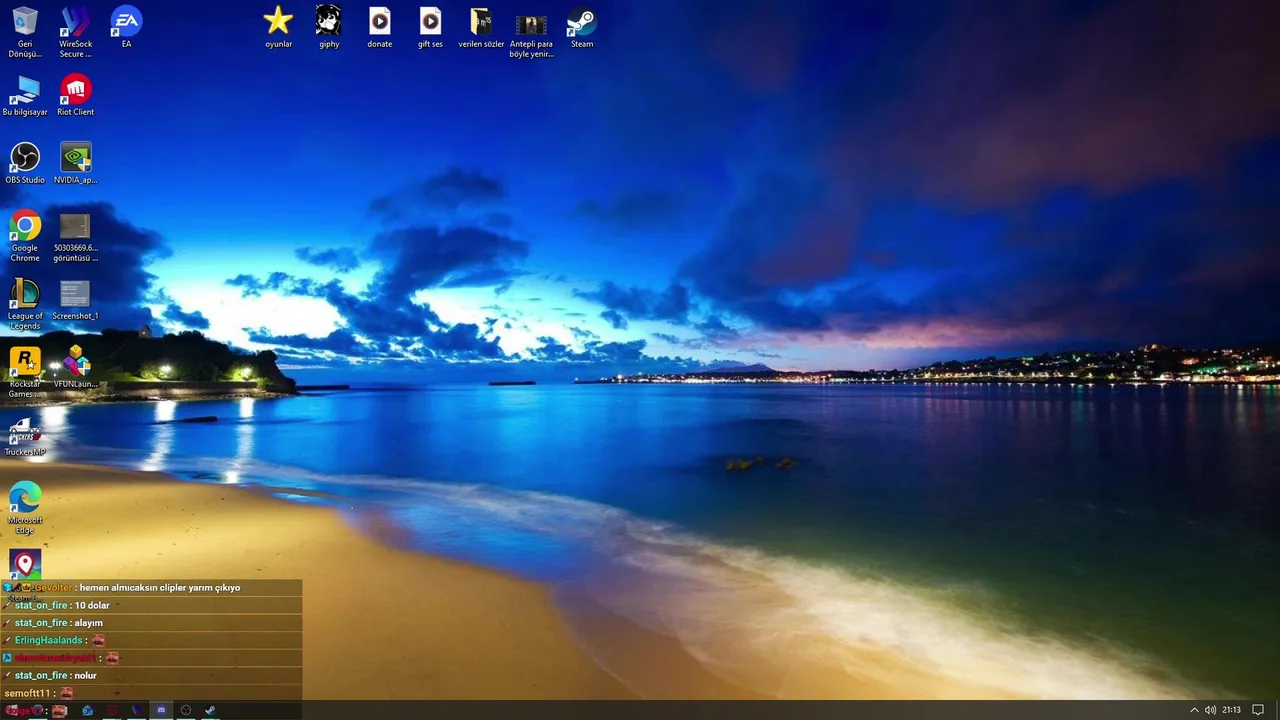The image size is (1280, 720).
Task: Select the donate media file icon
Action: [x=380, y=27]
